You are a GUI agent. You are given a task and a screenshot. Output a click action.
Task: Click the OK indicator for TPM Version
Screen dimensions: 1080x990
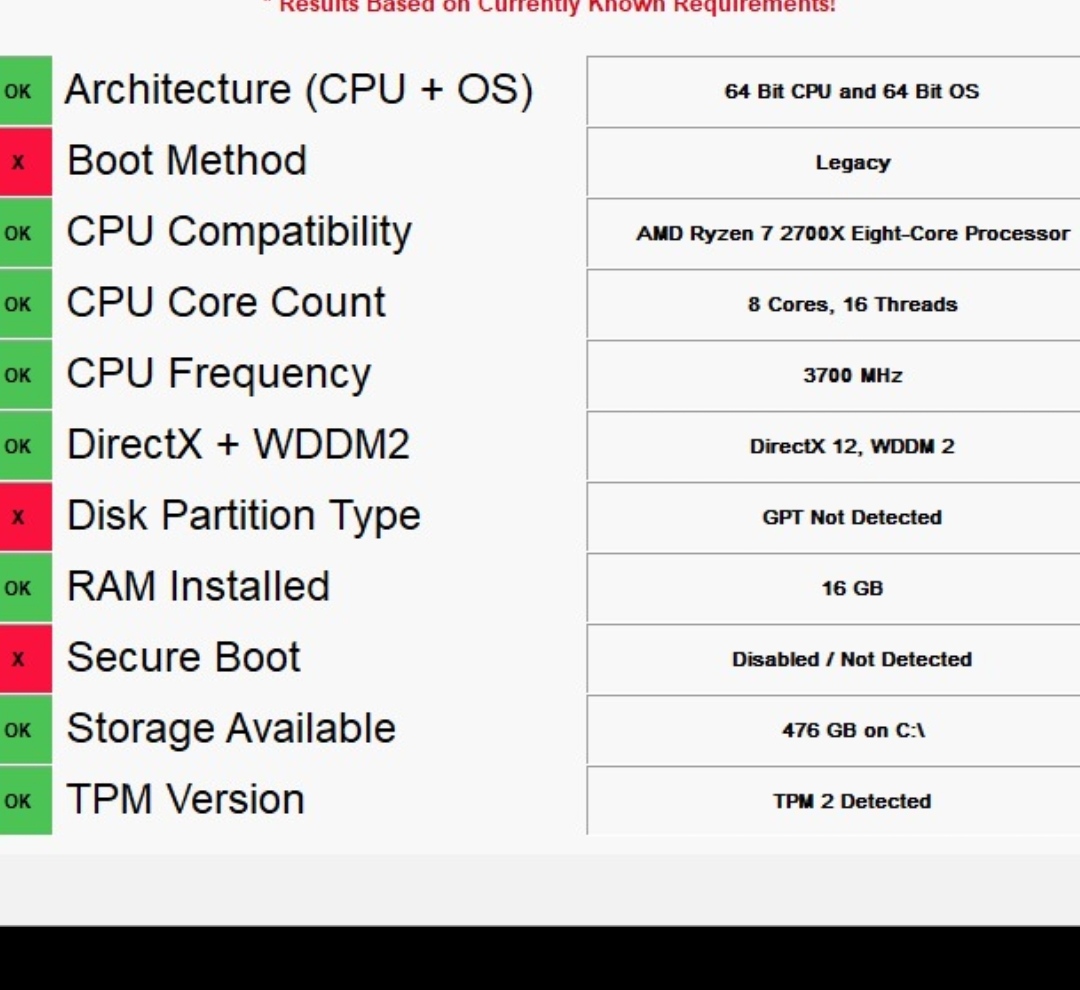click(22, 800)
